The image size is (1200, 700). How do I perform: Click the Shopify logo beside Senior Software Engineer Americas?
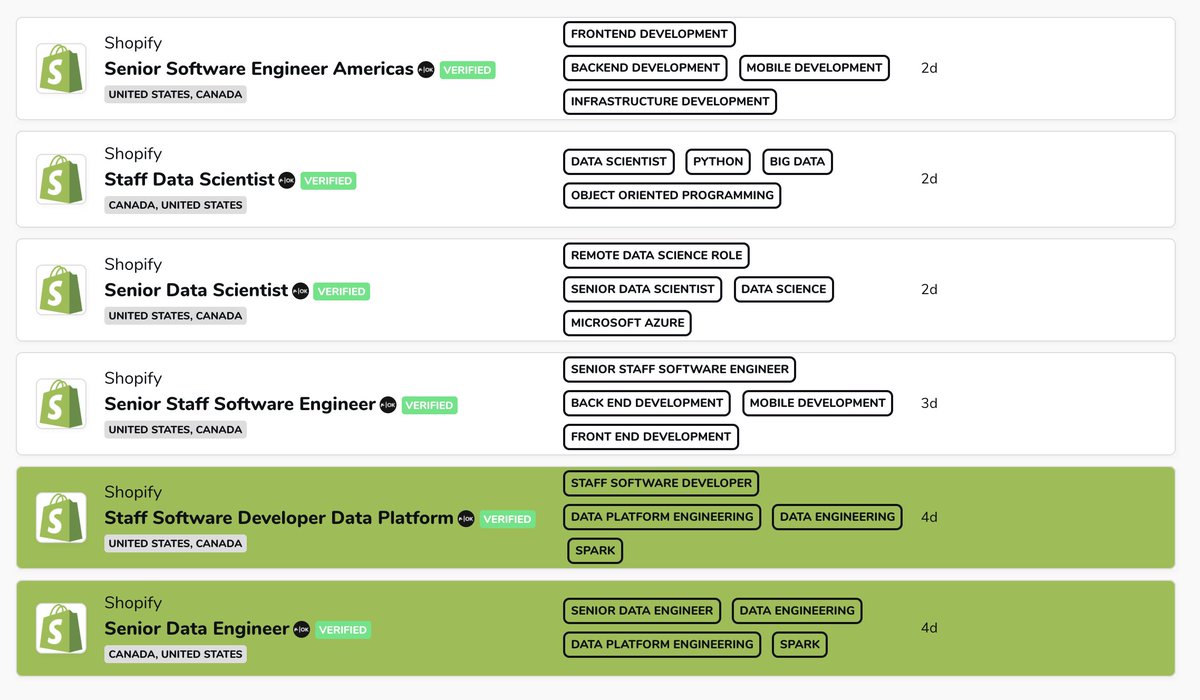tap(61, 69)
